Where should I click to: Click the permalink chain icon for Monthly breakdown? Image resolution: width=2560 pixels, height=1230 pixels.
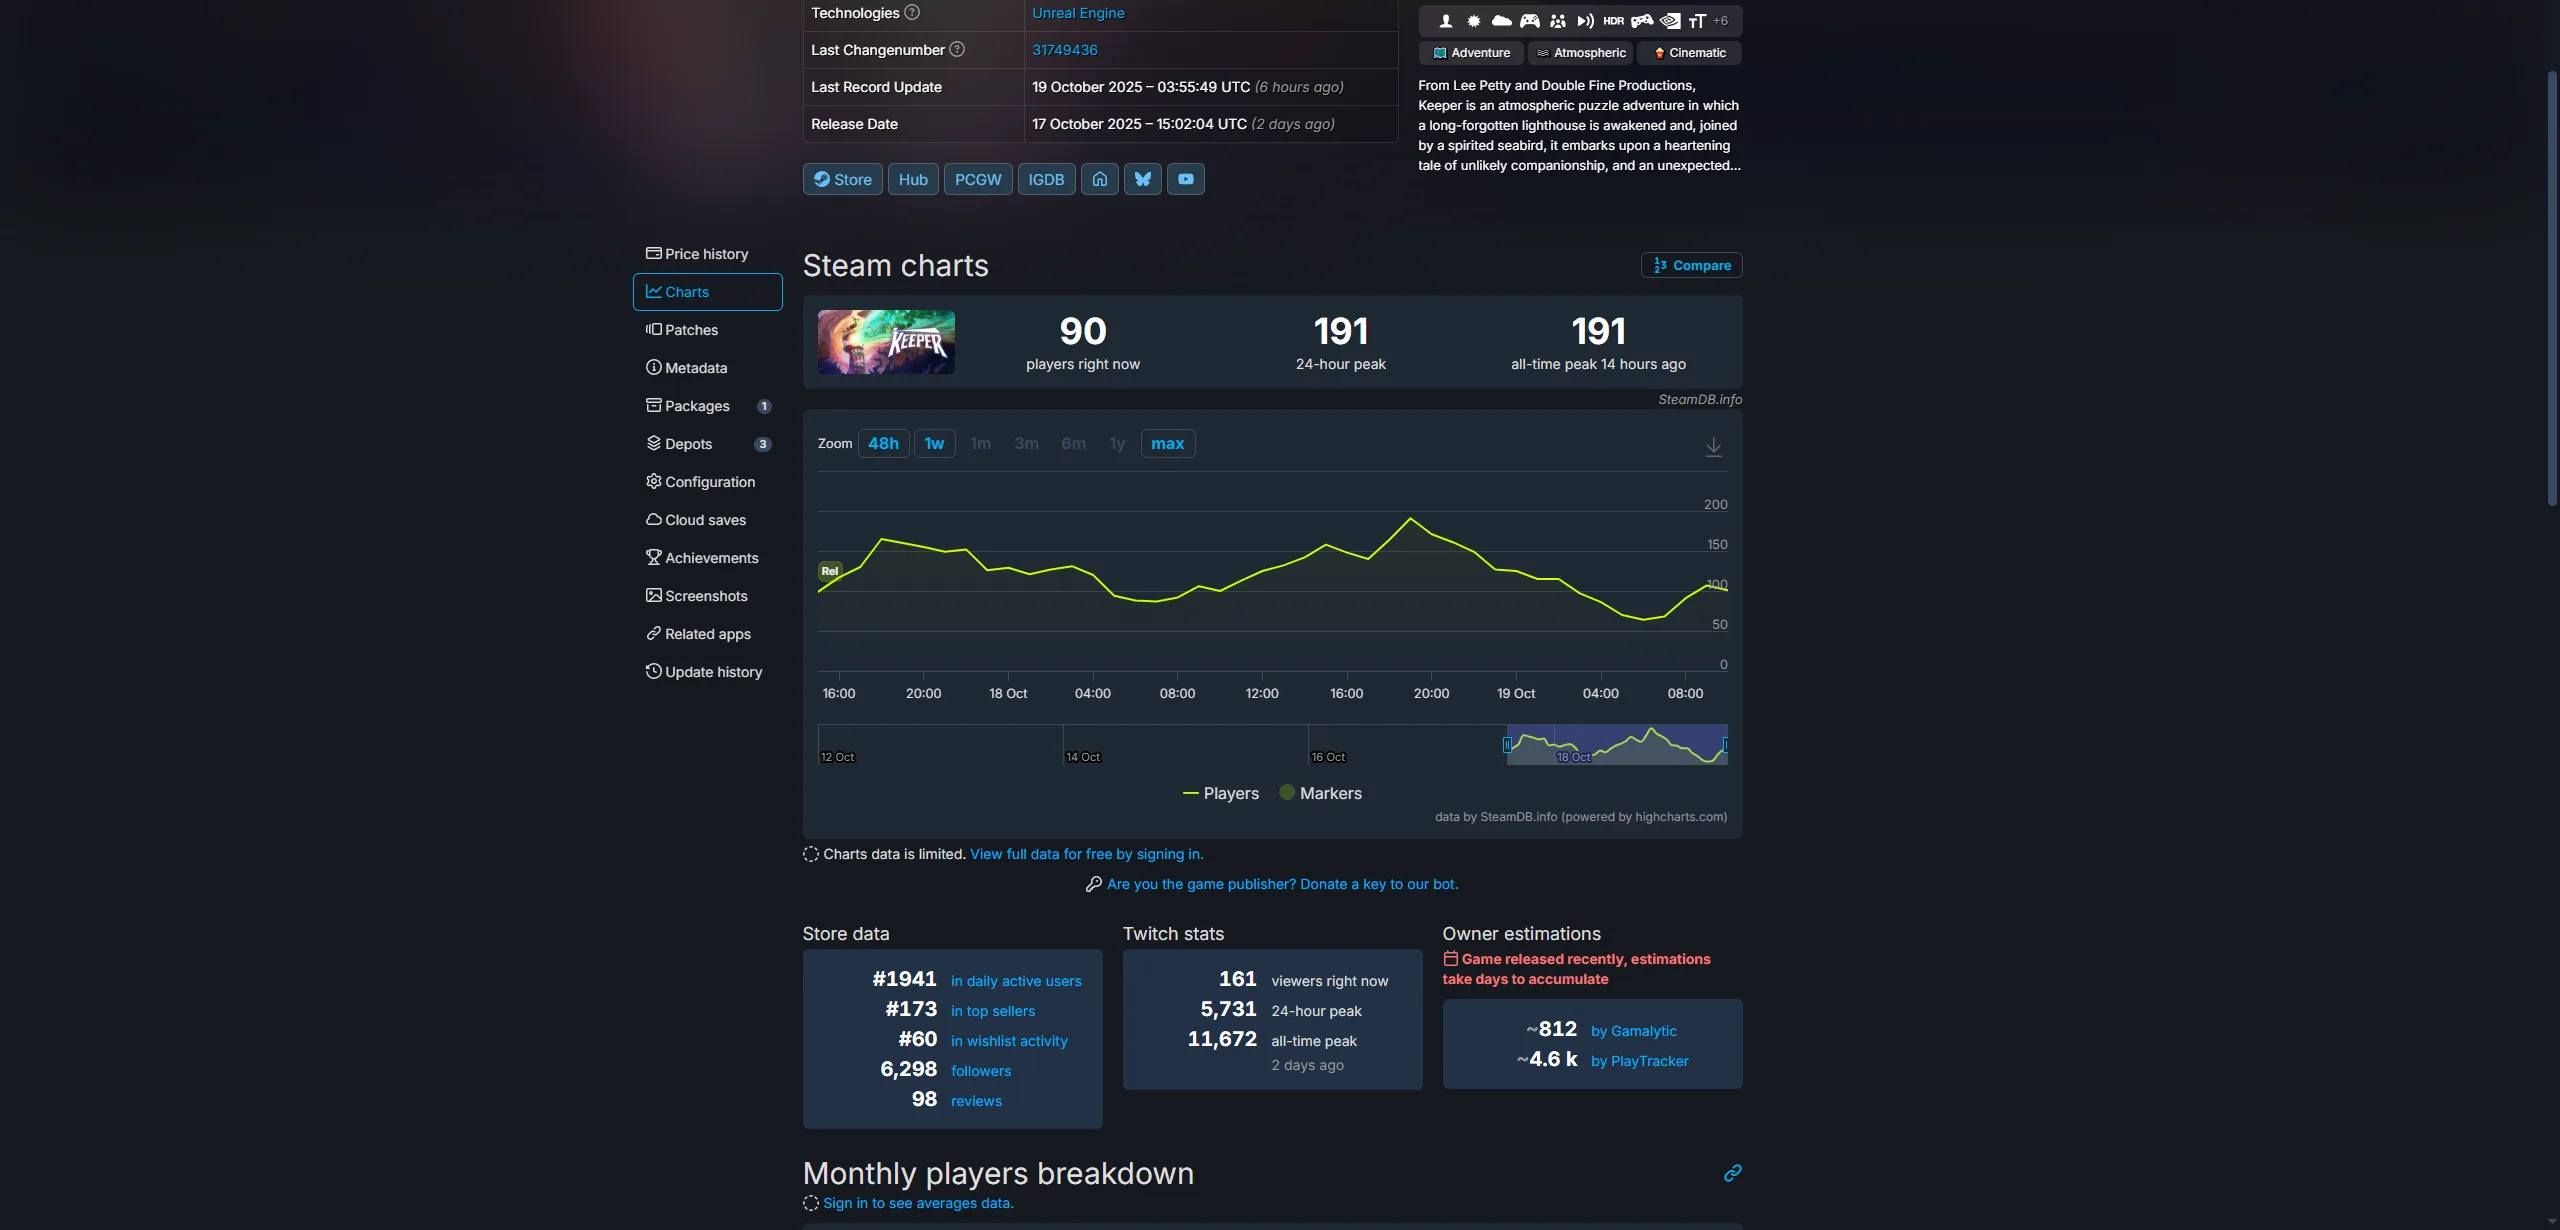(1732, 1173)
